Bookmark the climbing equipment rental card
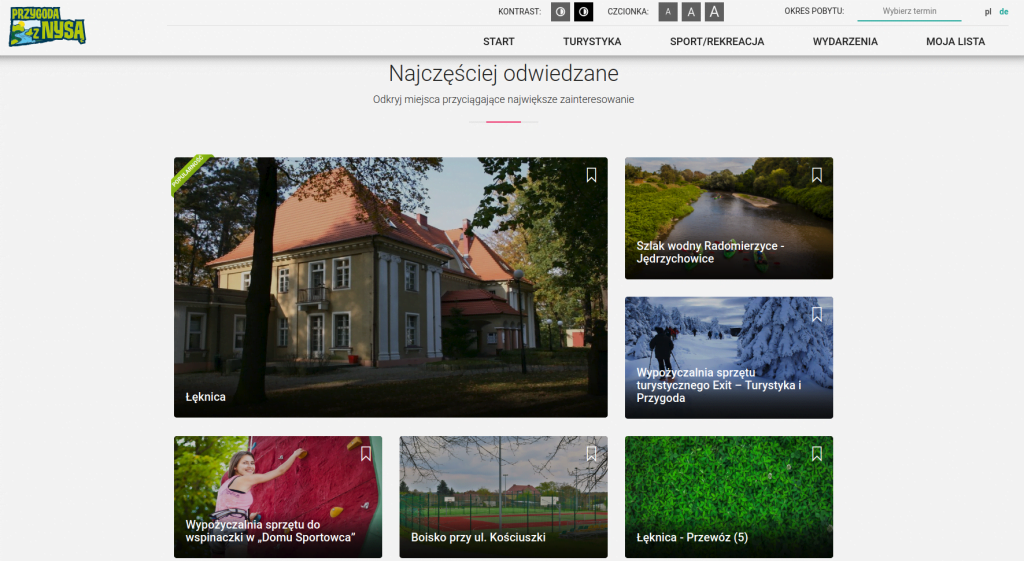The height and width of the screenshot is (561, 1024). coord(366,454)
